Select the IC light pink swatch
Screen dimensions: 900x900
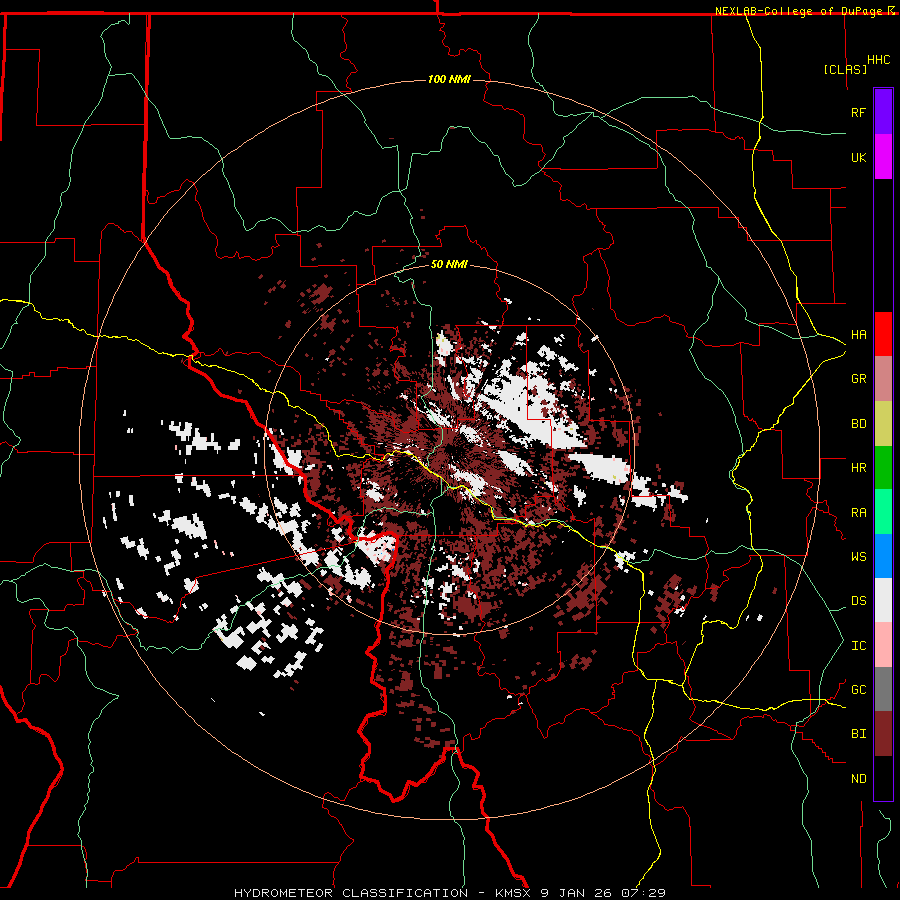tap(883, 645)
